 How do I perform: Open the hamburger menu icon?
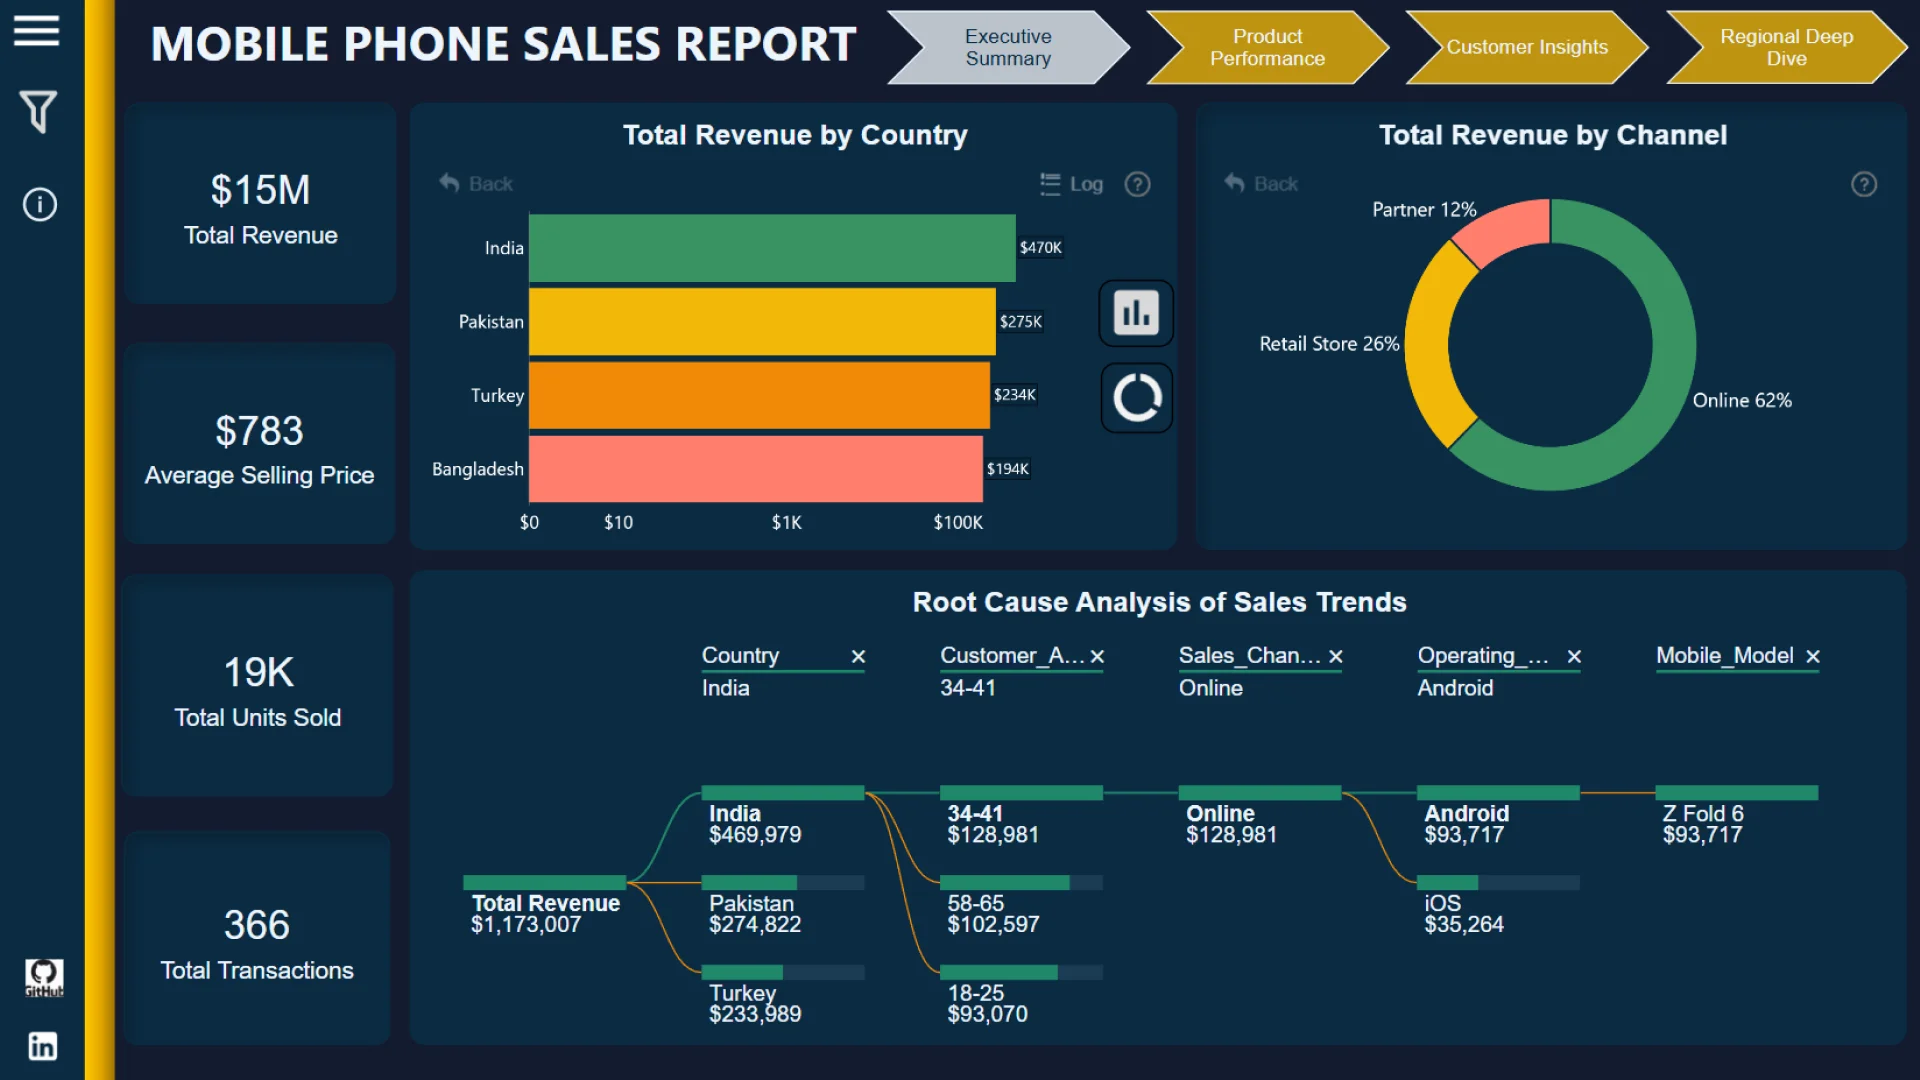[x=37, y=31]
